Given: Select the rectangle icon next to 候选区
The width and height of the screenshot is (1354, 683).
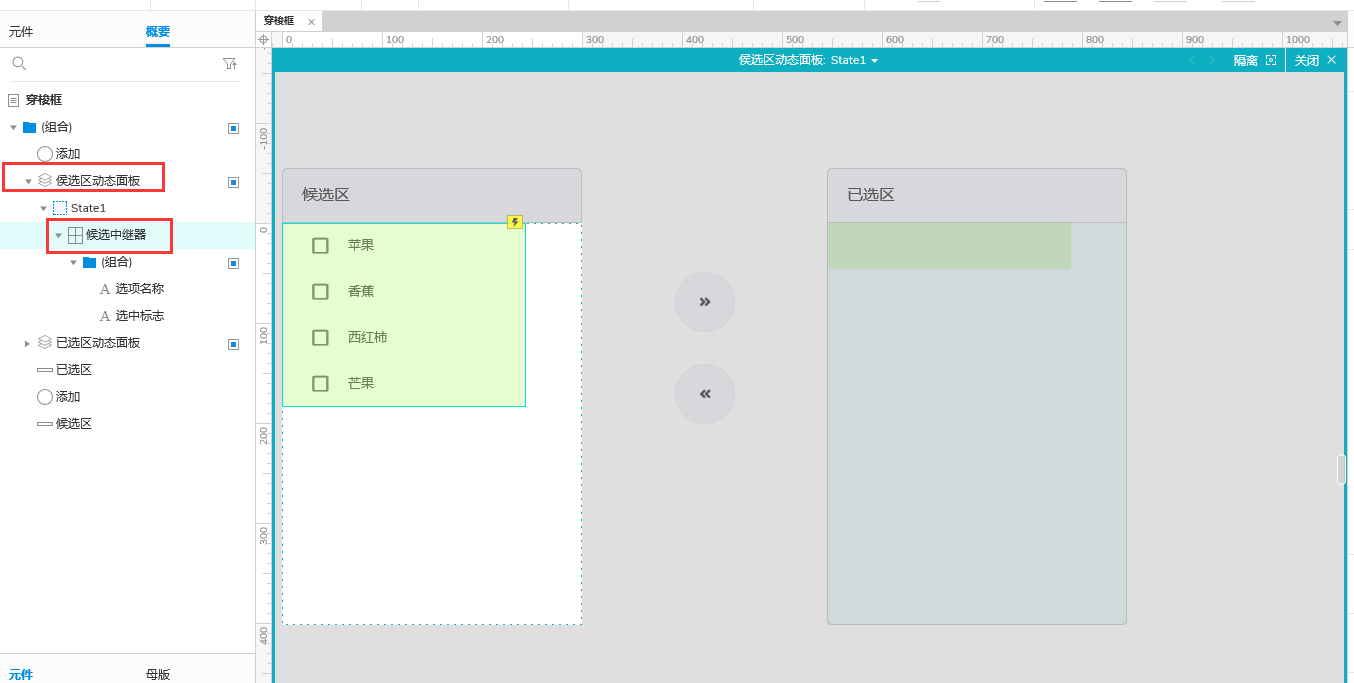Looking at the screenshot, I should coord(44,424).
